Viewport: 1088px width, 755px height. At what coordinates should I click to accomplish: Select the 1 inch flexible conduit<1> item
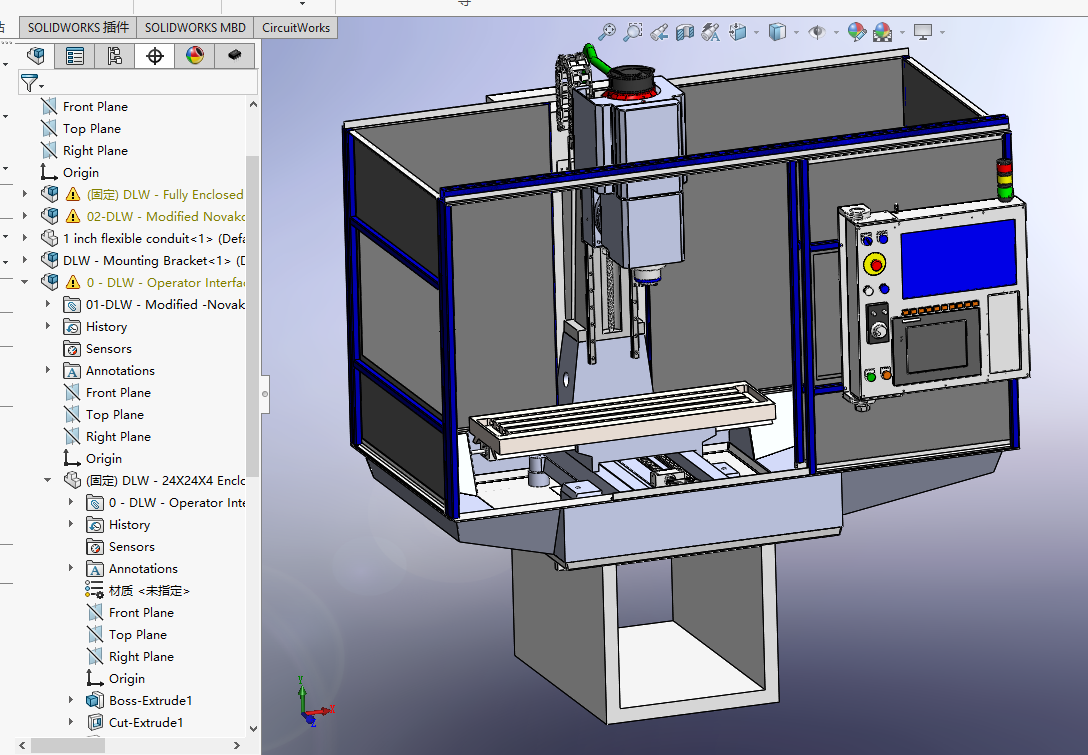pos(153,239)
